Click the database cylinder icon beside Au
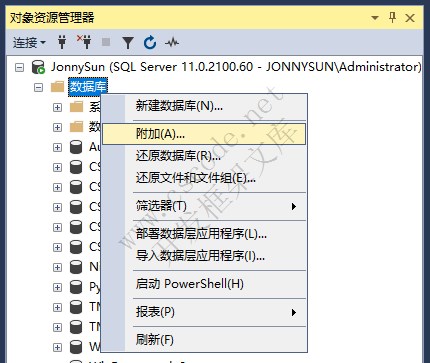The image size is (430, 363). (x=76, y=147)
